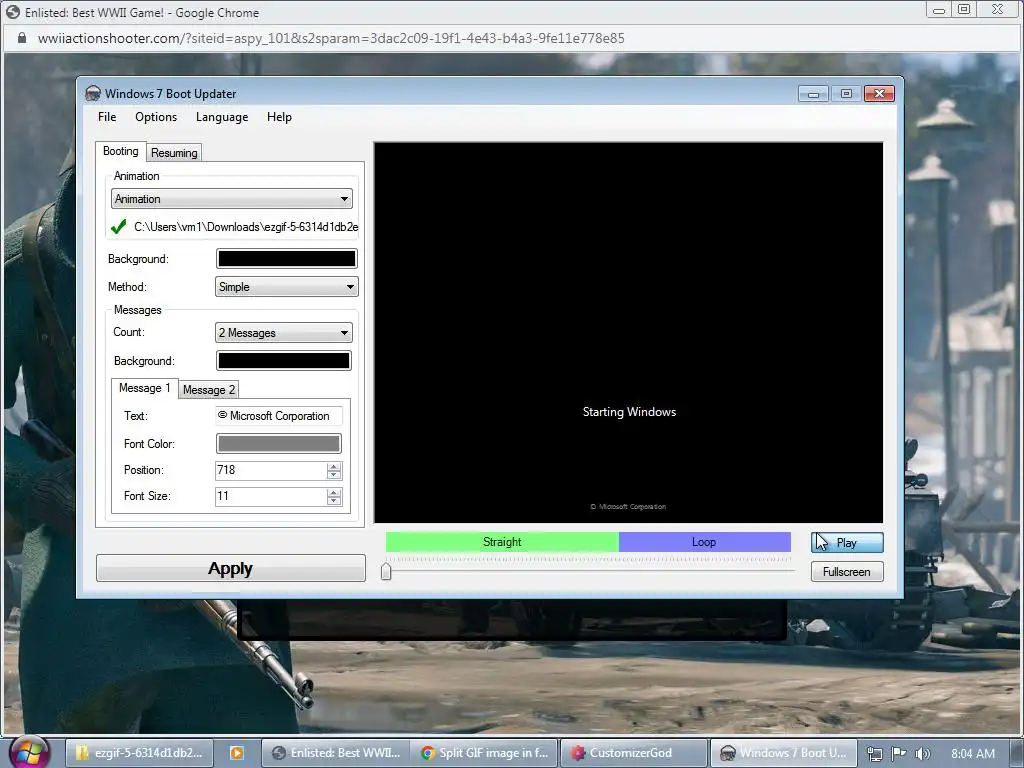The image size is (1024, 768).
Task: Increase the Position value with up arrow
Action: point(334,466)
